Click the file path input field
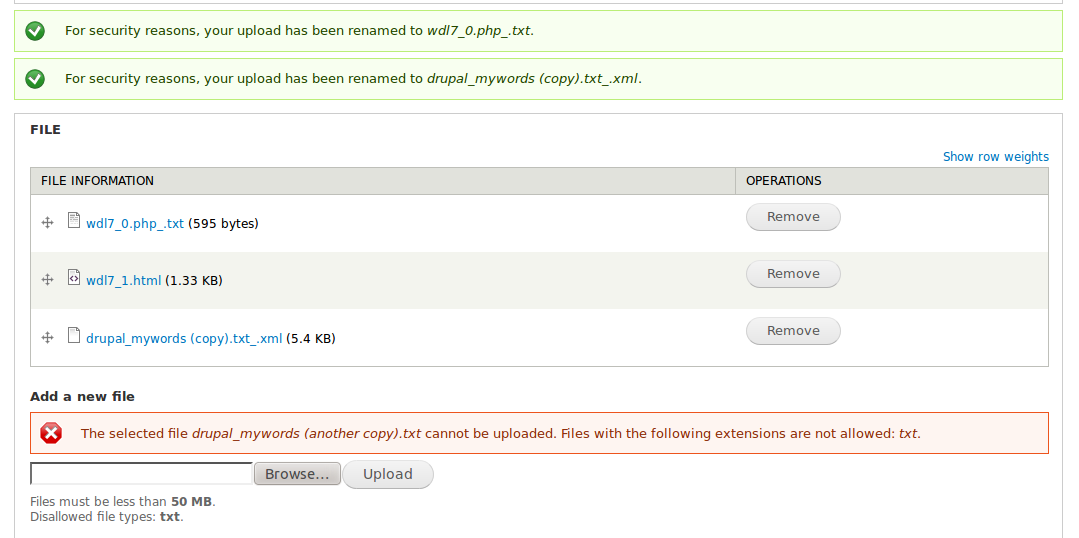1079x538 pixels. click(x=142, y=473)
